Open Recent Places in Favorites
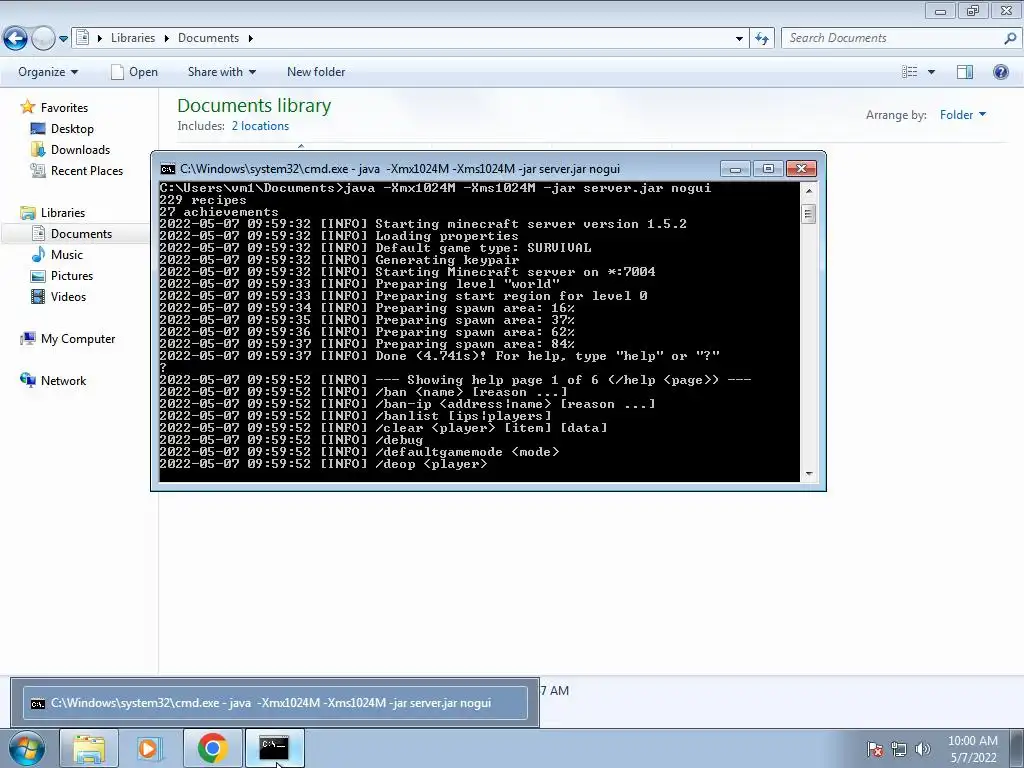This screenshot has width=1024, height=768. pyautogui.click(x=87, y=170)
